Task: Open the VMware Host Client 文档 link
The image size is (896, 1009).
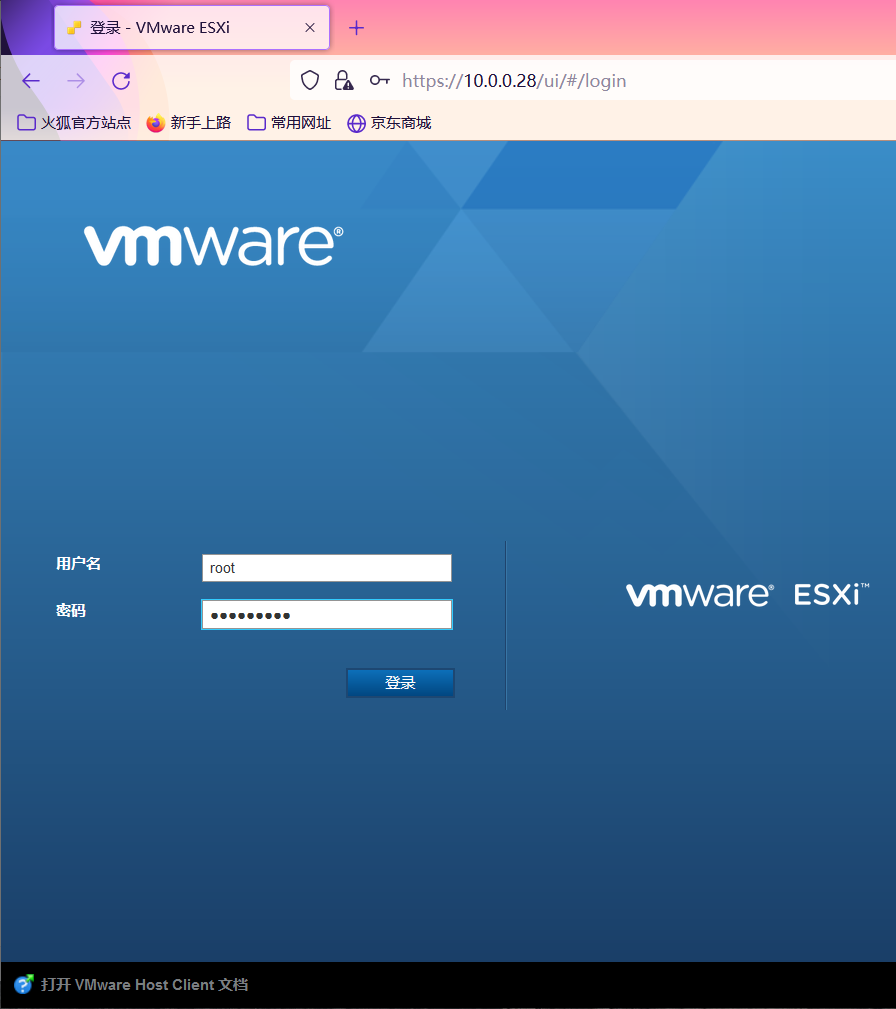Action: coord(144,985)
